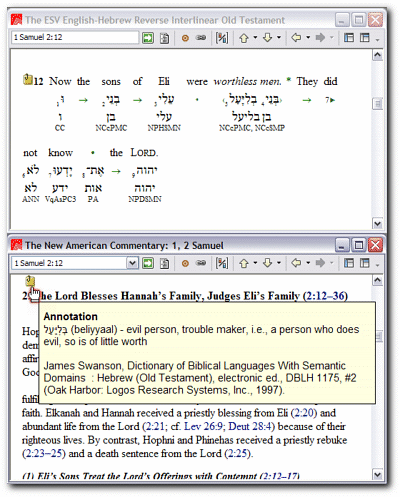
Task: Expand up-arrow dropdown in ESV Interlinear toolbar
Action: [255, 37]
